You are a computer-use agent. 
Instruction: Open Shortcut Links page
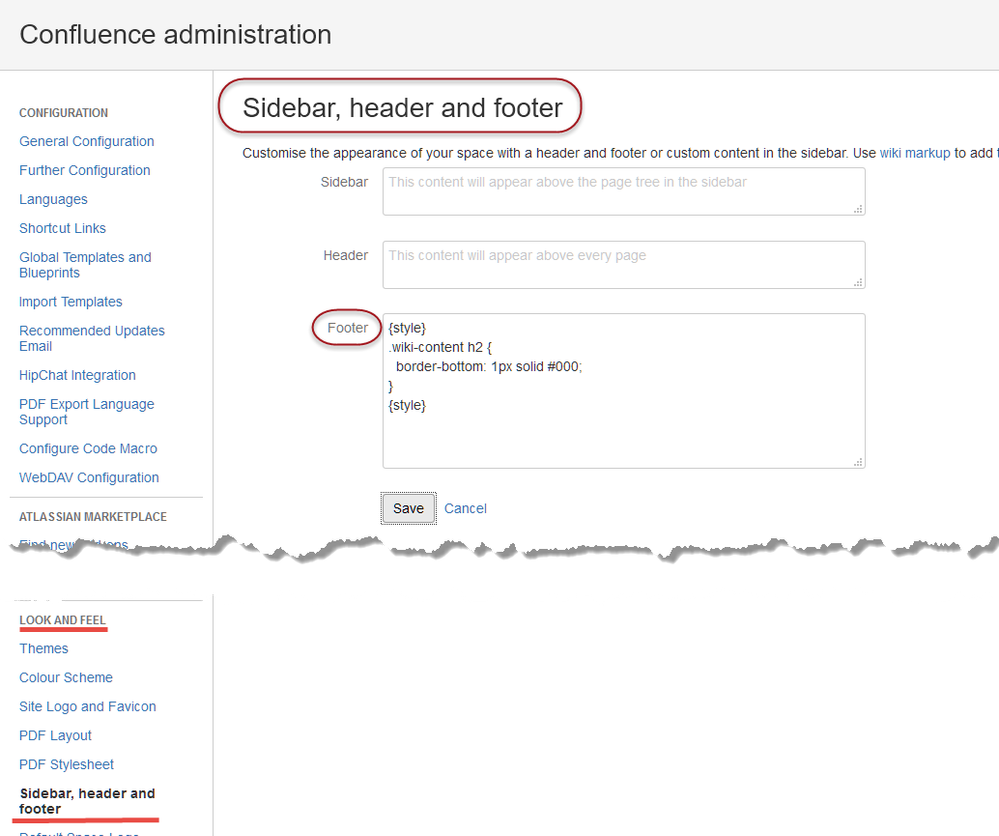click(62, 228)
